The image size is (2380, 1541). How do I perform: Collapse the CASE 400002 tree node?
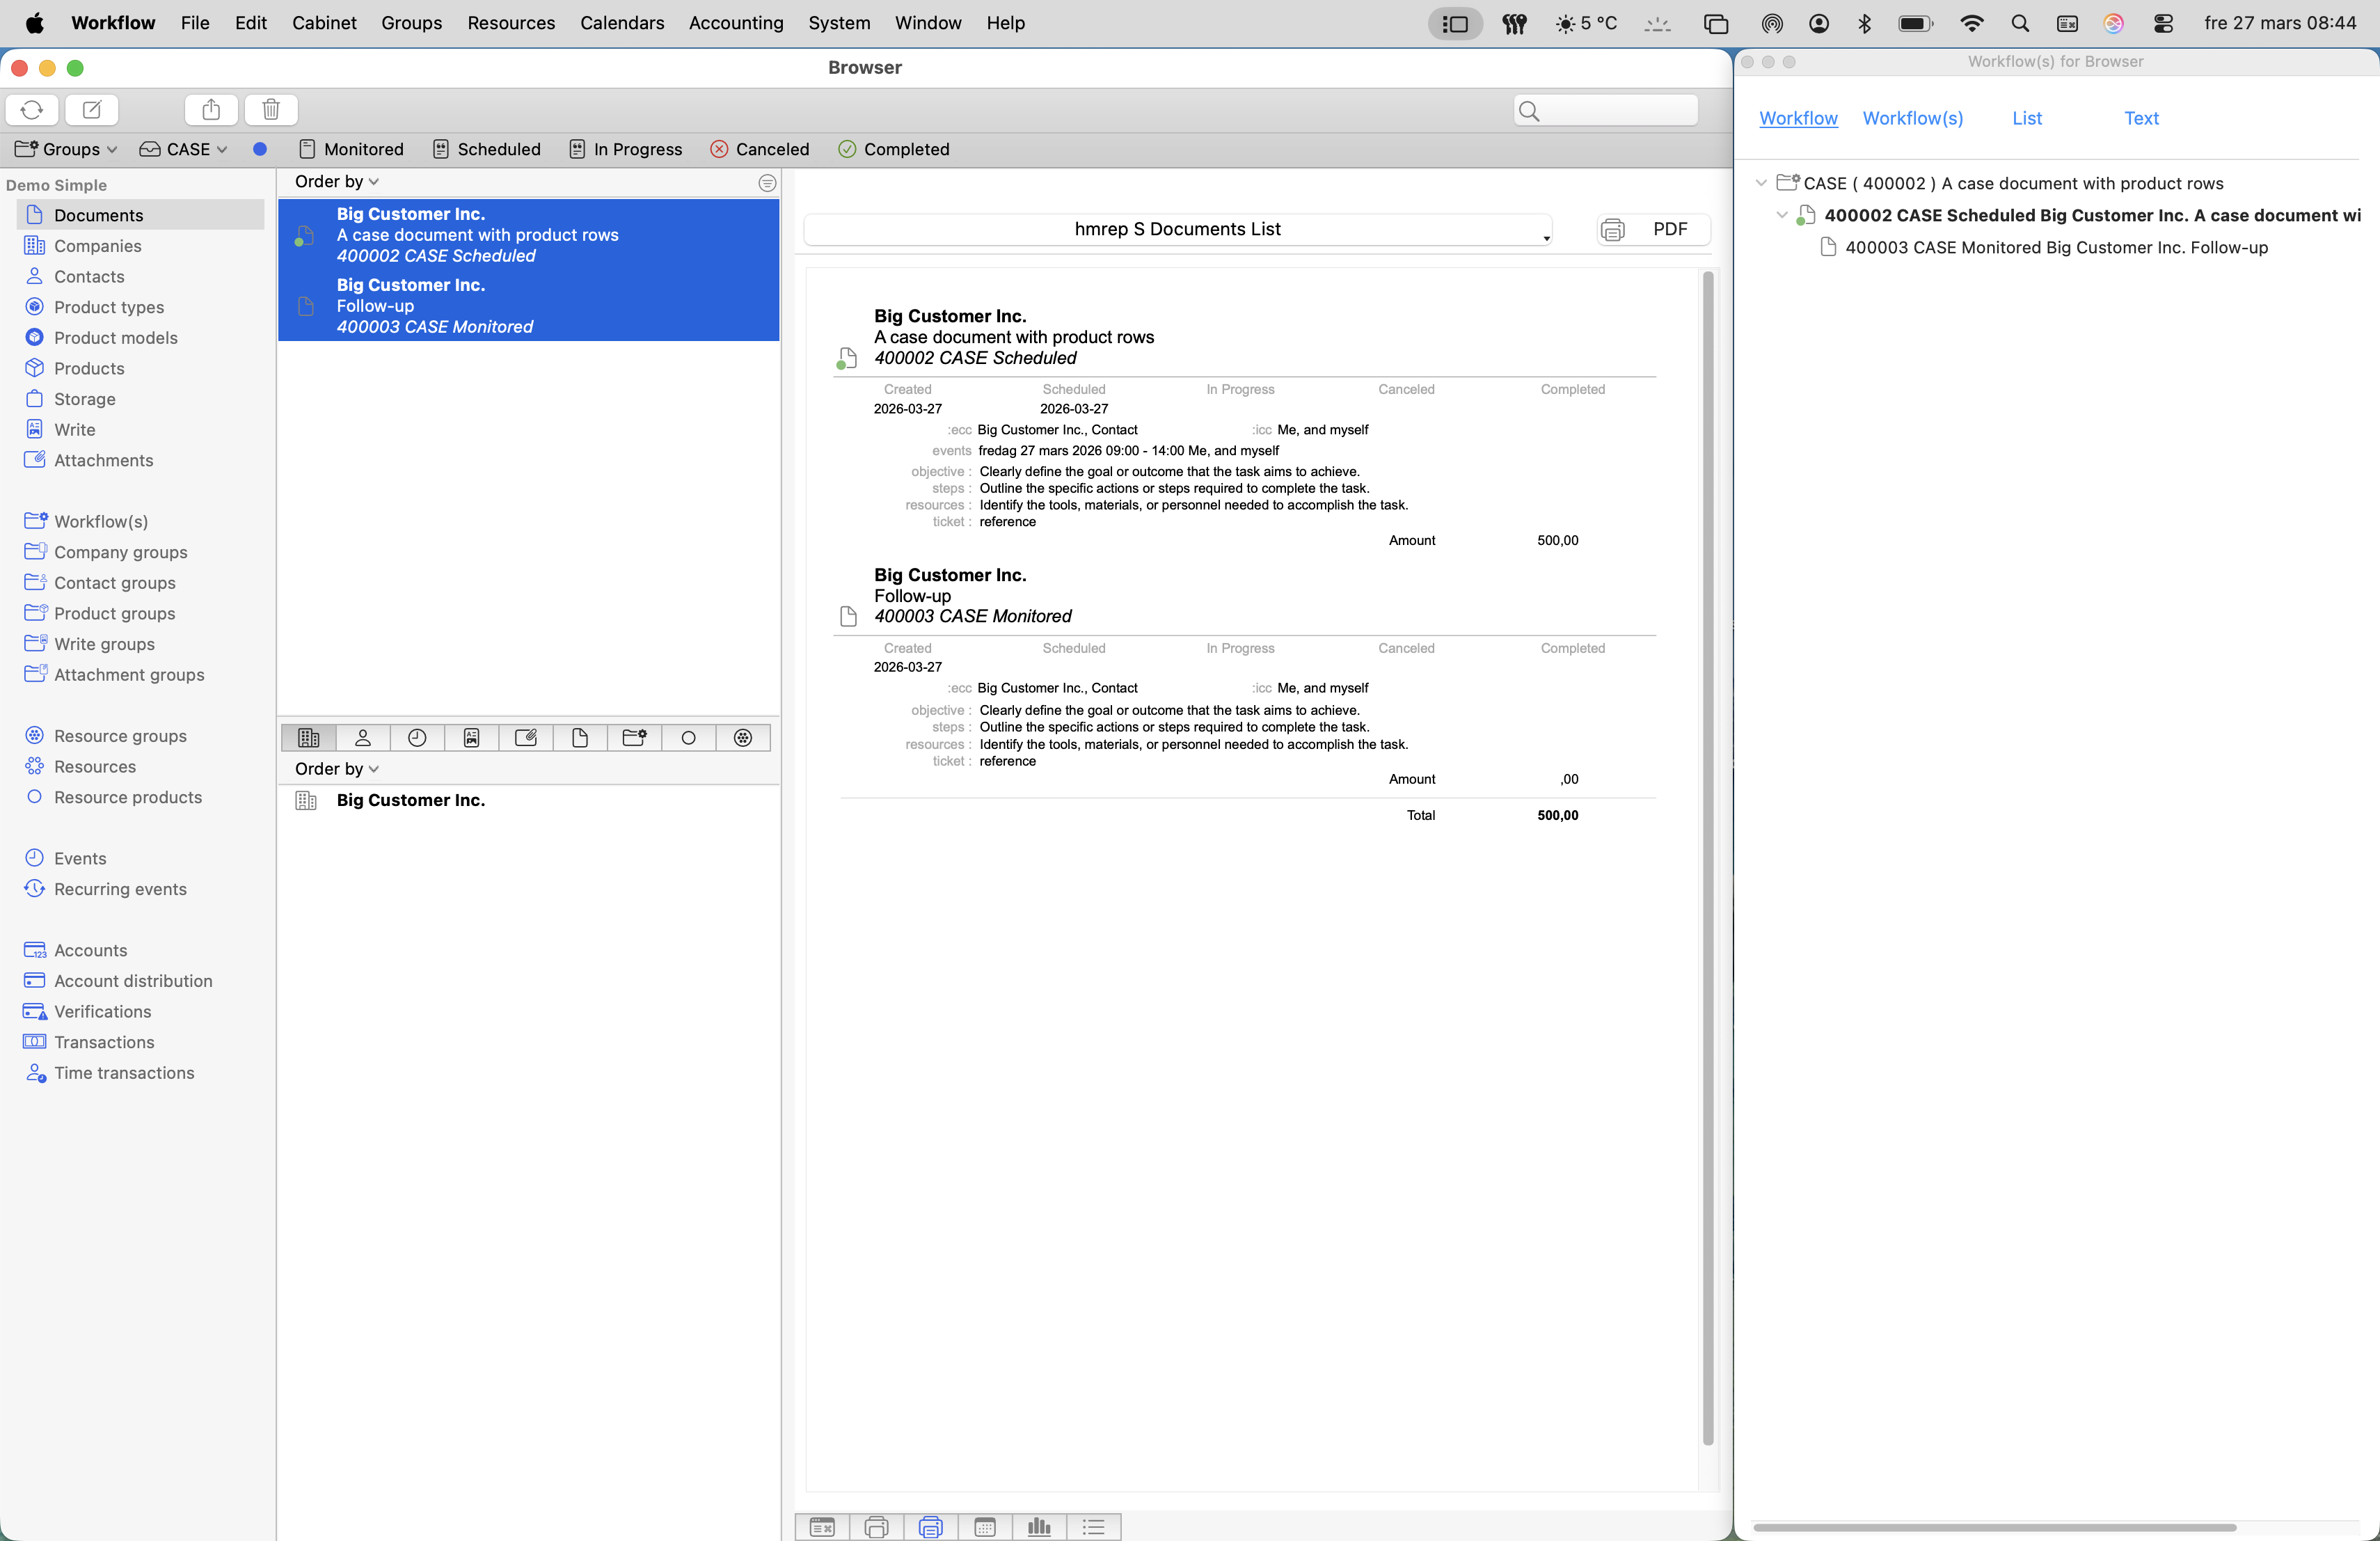click(x=1761, y=183)
